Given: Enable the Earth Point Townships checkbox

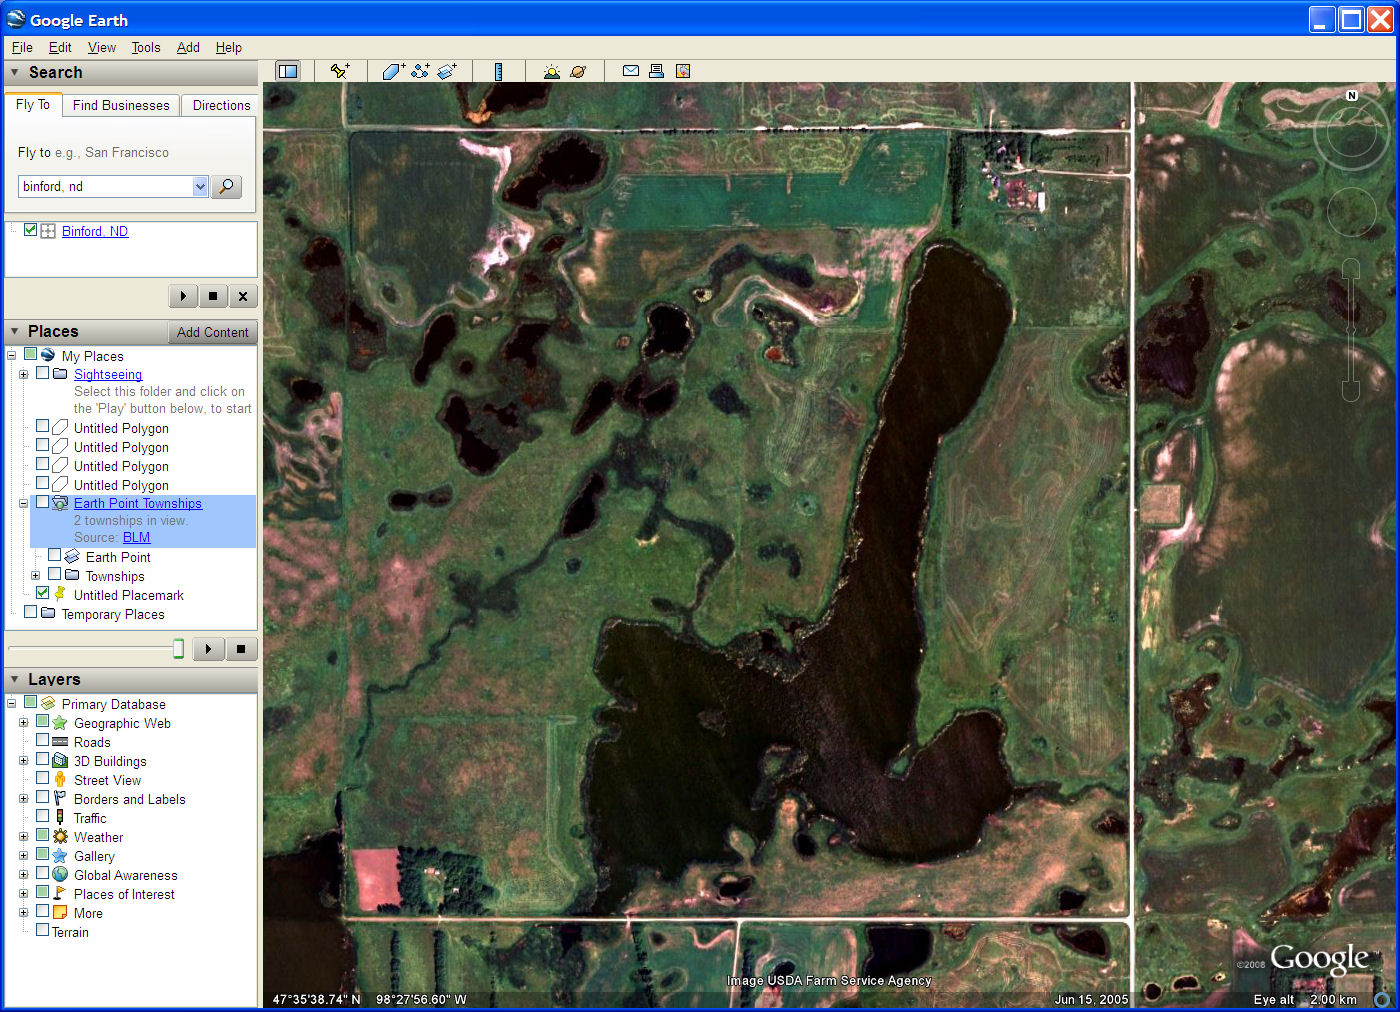Looking at the screenshot, I should click(x=42, y=502).
